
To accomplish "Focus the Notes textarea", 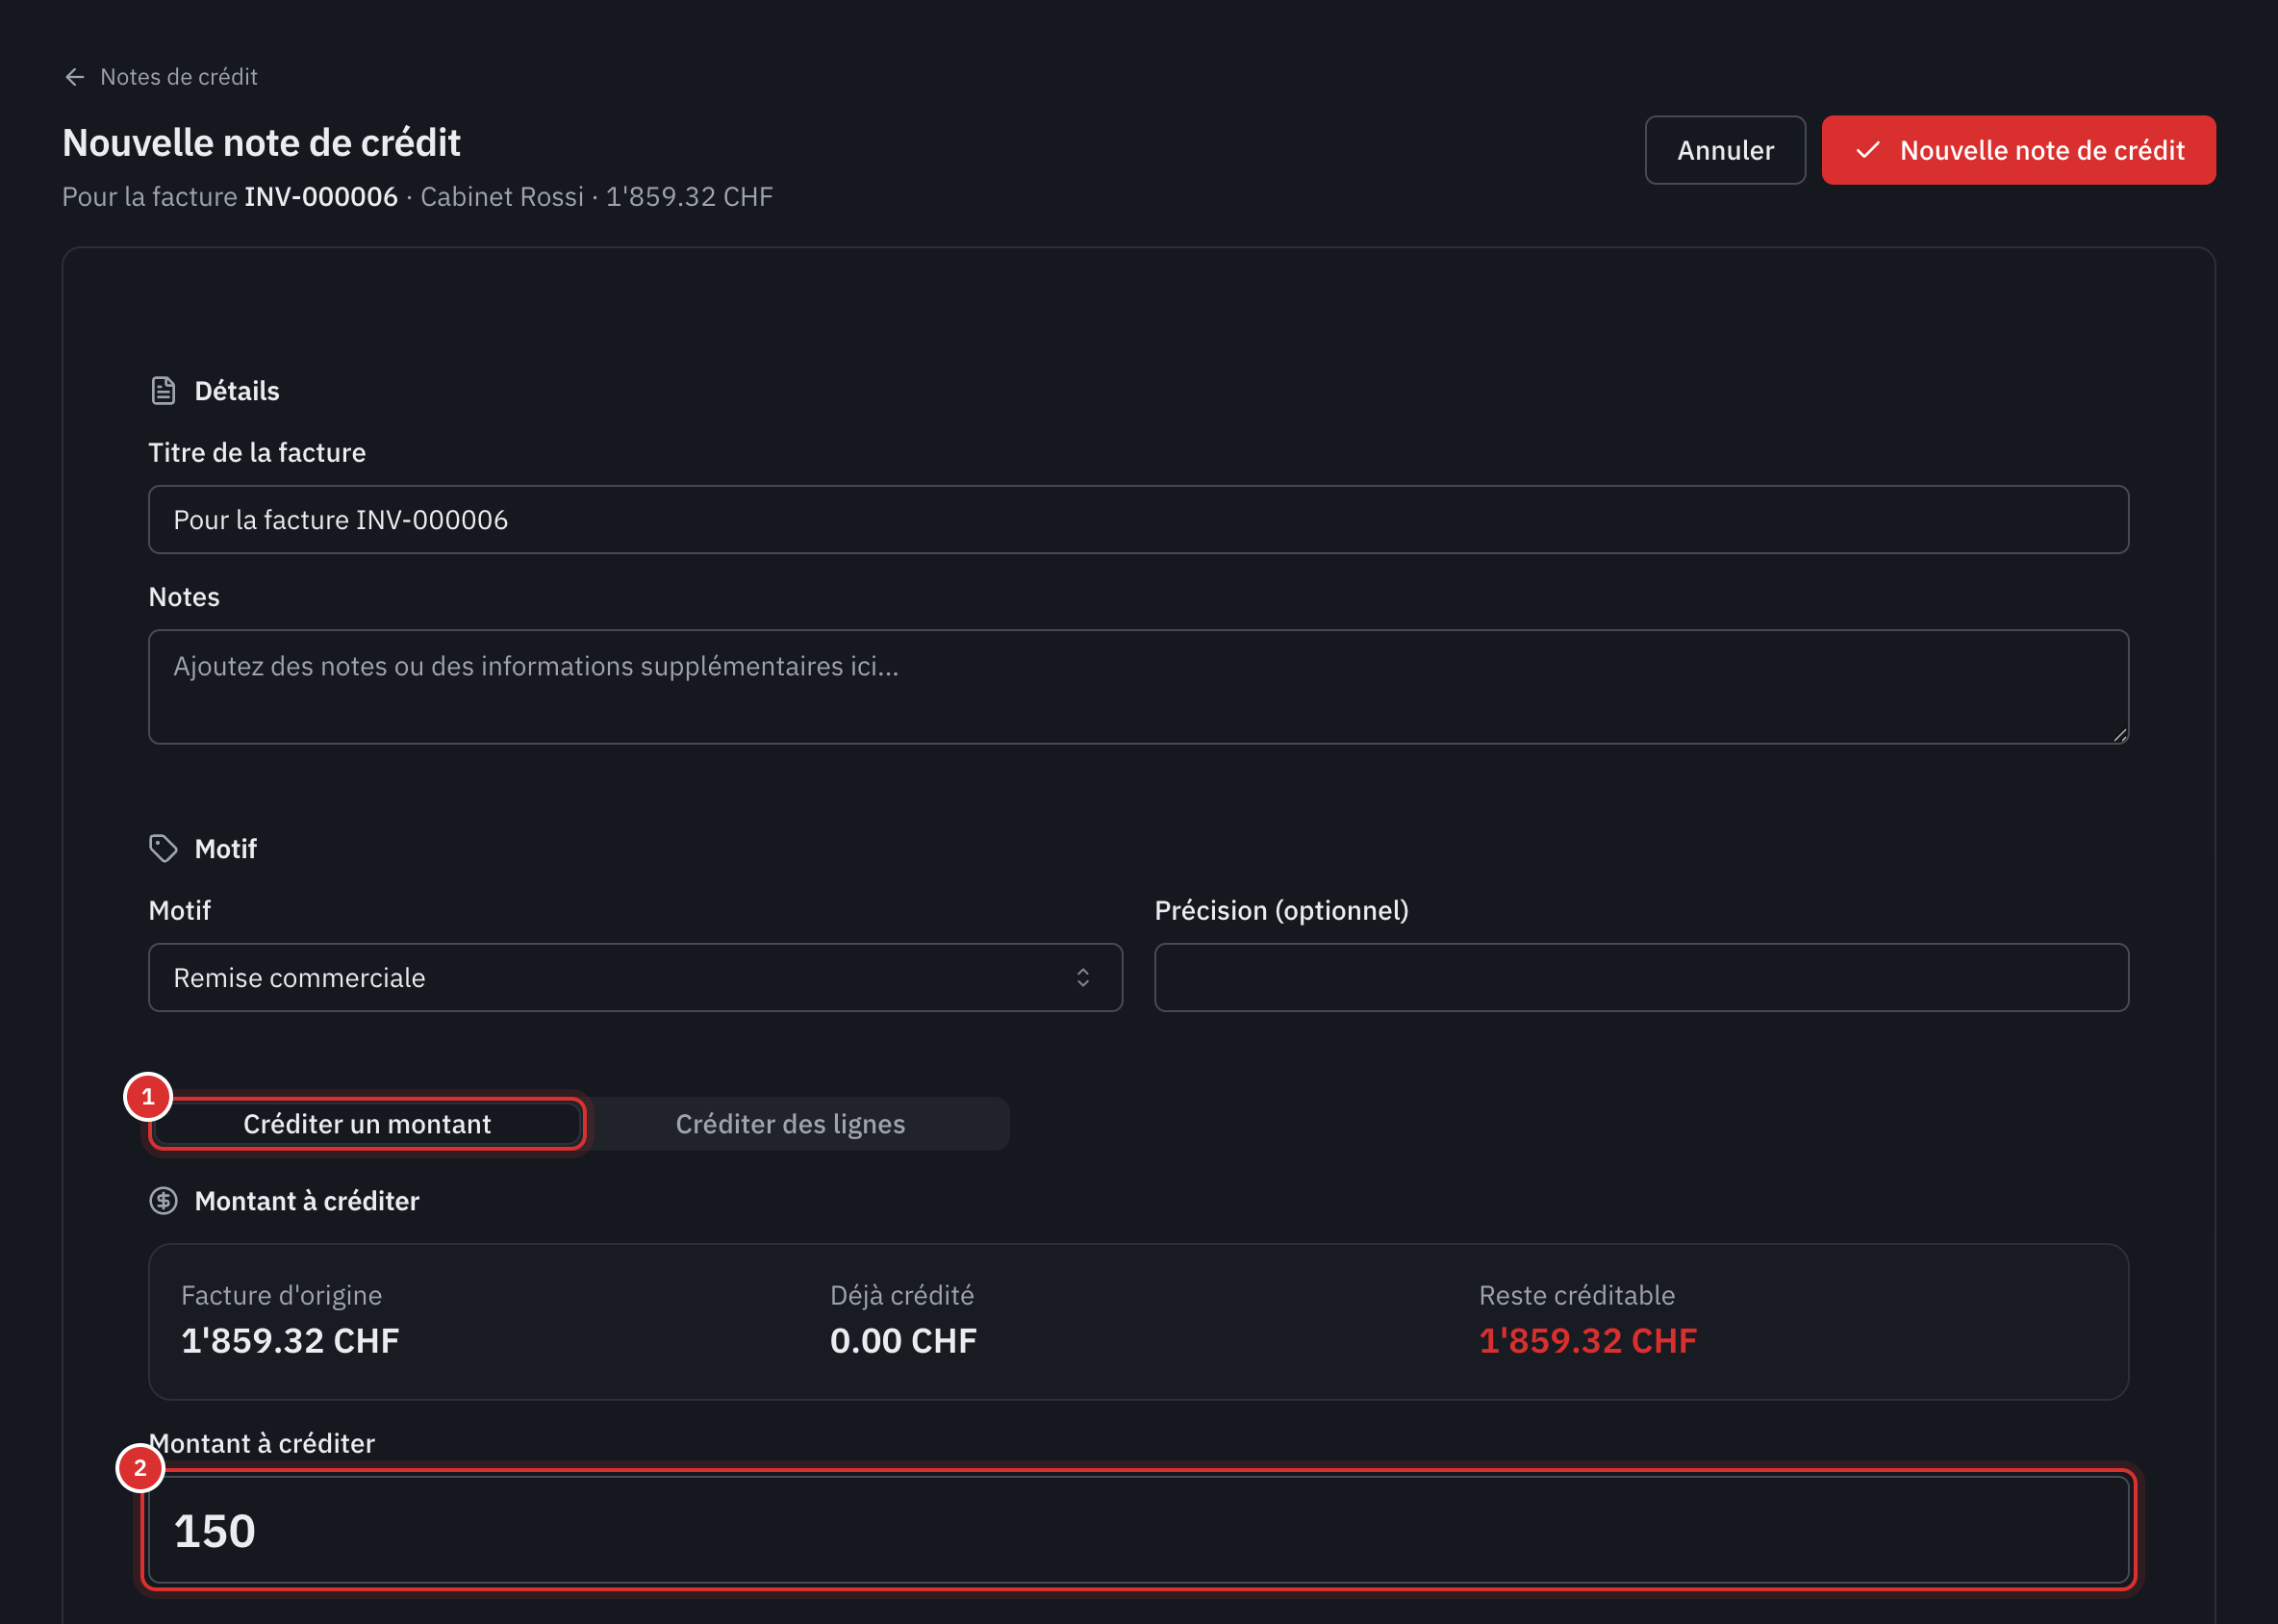I will pos(1138,687).
